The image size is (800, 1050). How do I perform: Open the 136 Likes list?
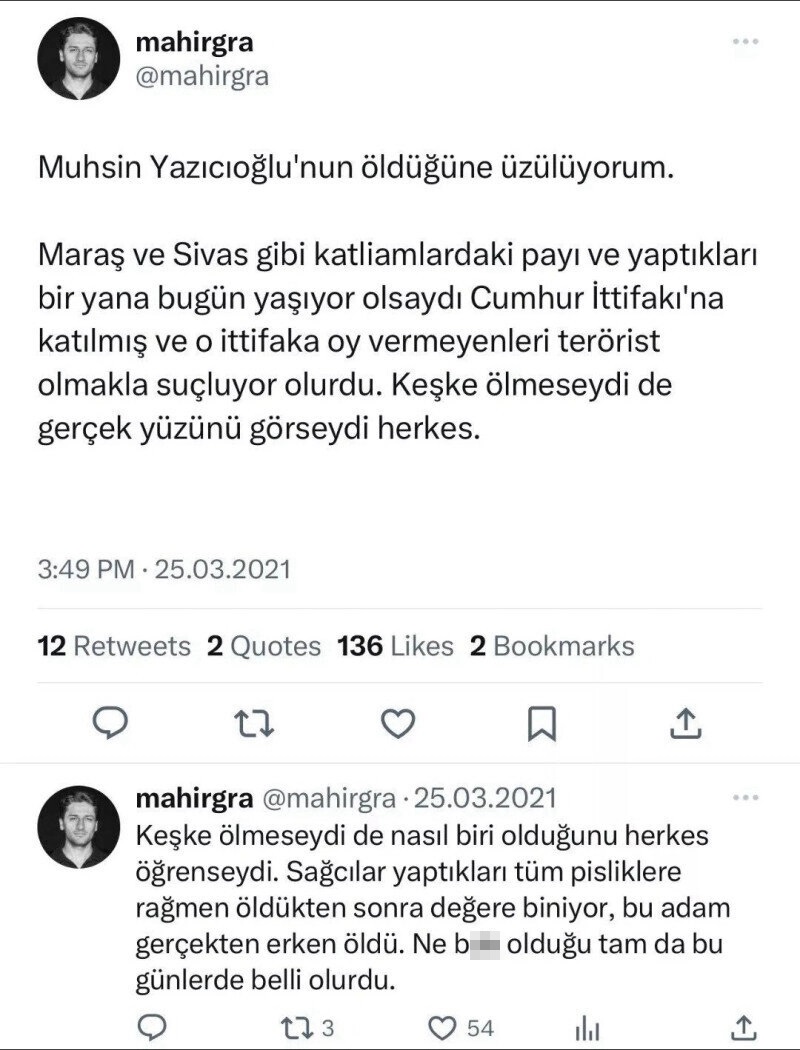pyautogui.click(x=395, y=646)
